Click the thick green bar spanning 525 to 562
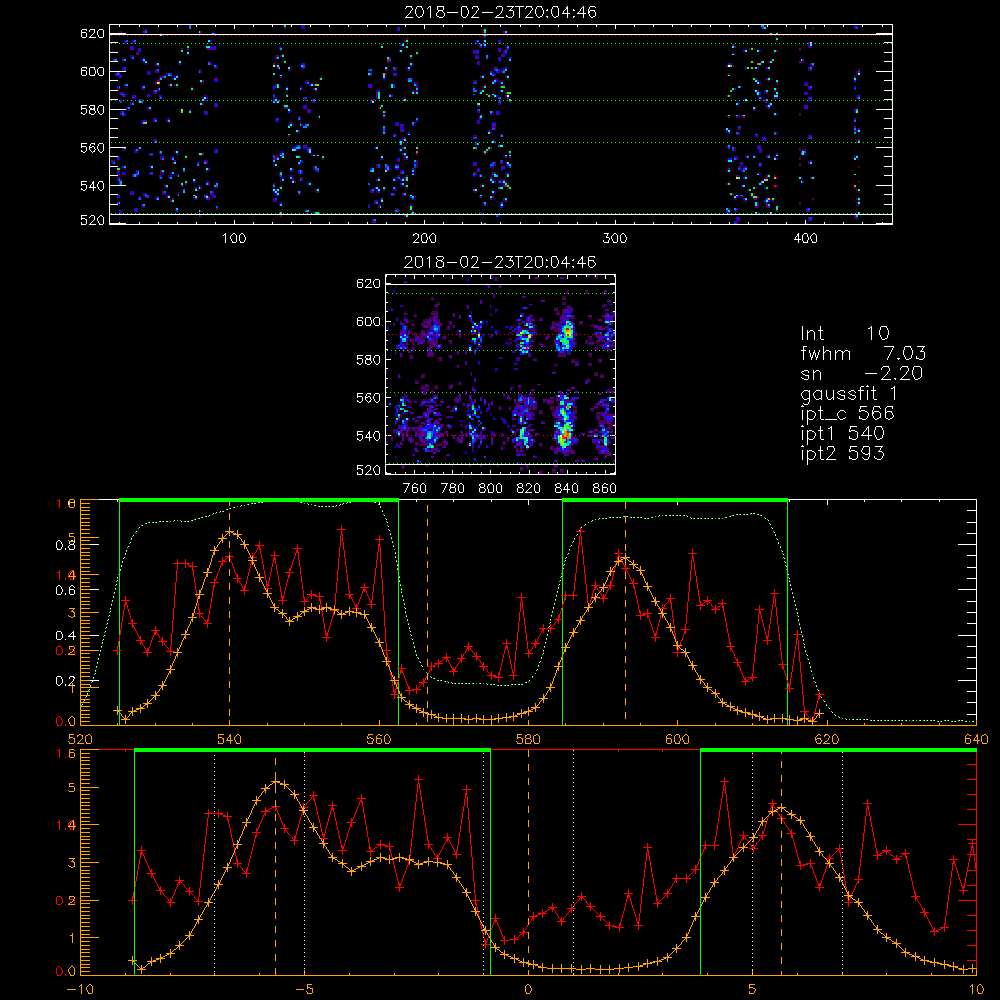 pos(259,500)
